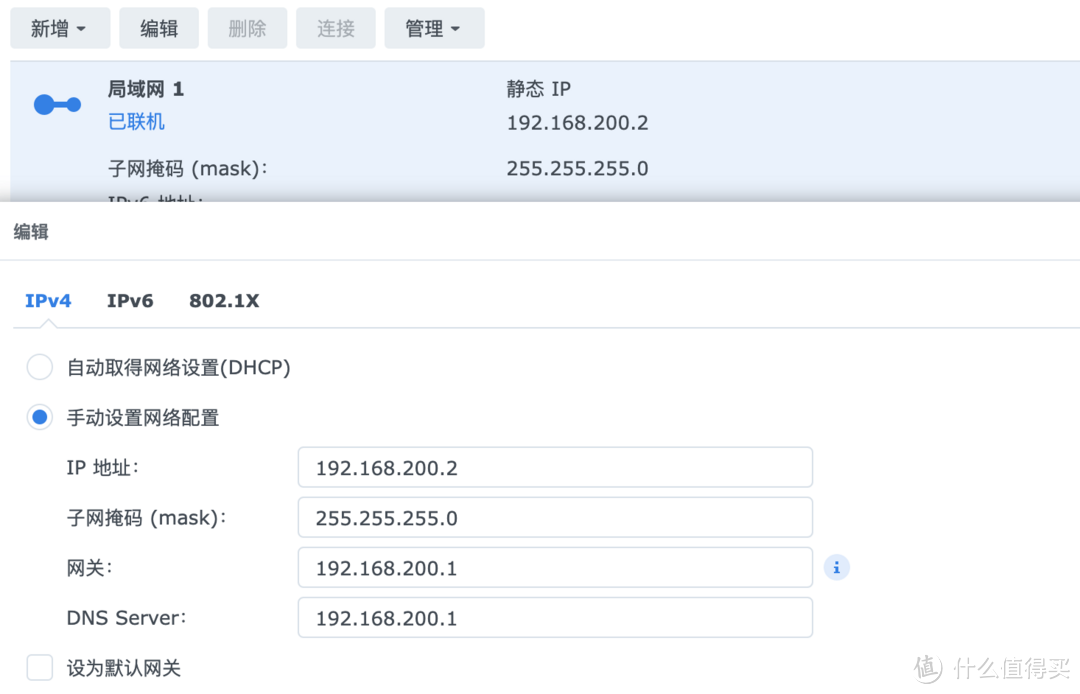Select automatic DHCP network configuration radio
This screenshot has height=694, width=1080.
(x=40, y=368)
